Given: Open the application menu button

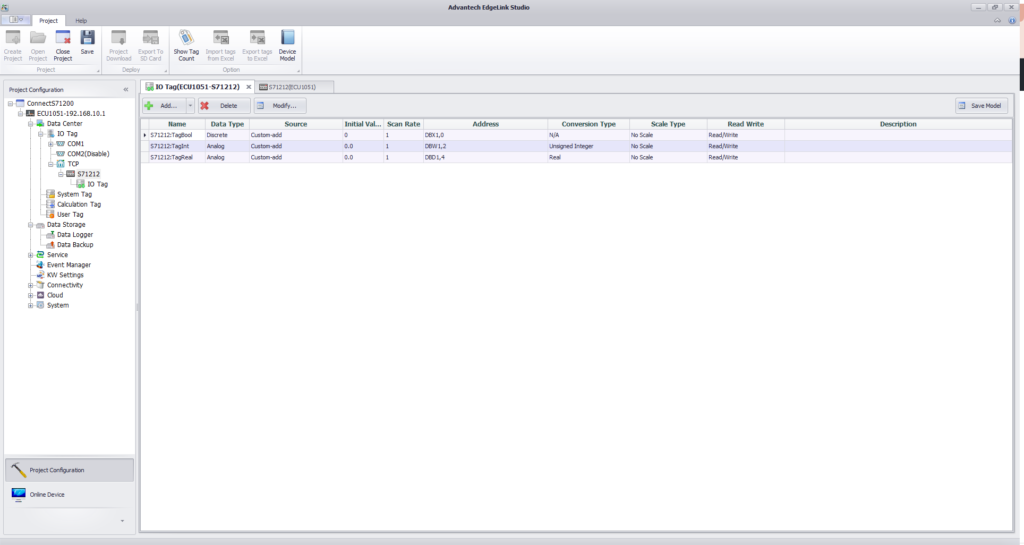Looking at the screenshot, I should (16, 20).
